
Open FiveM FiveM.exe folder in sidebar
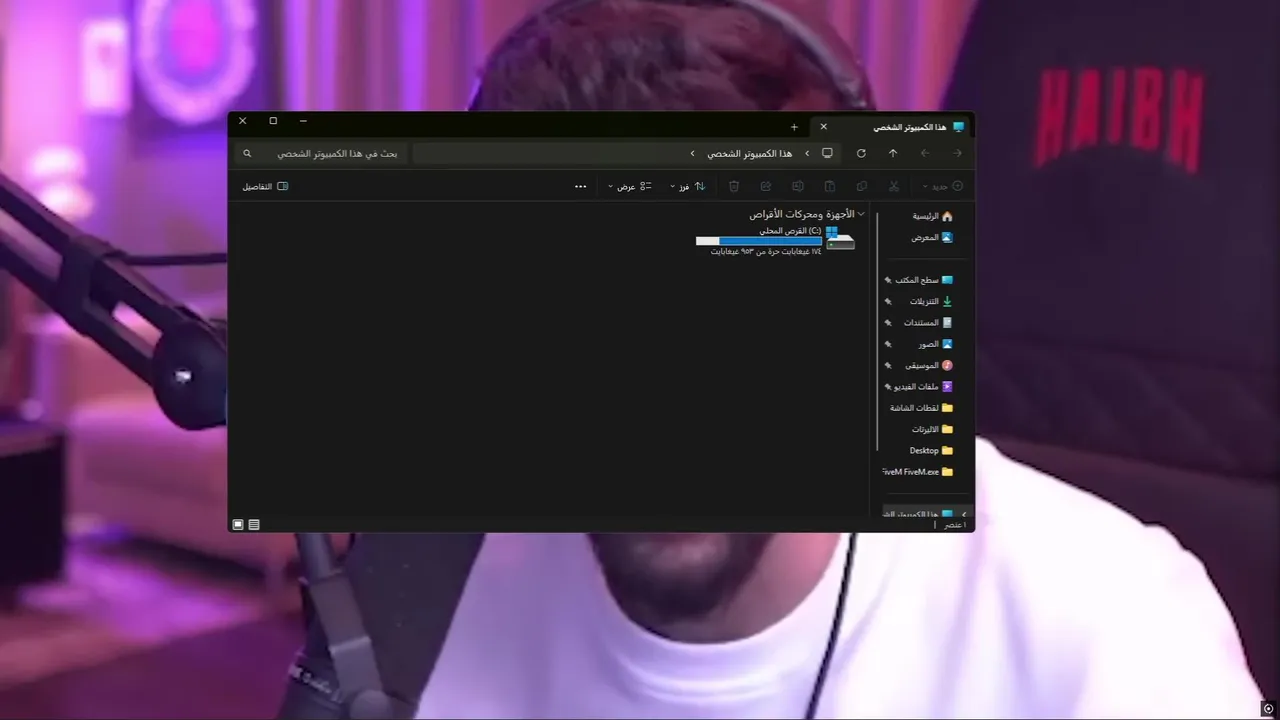(919, 472)
